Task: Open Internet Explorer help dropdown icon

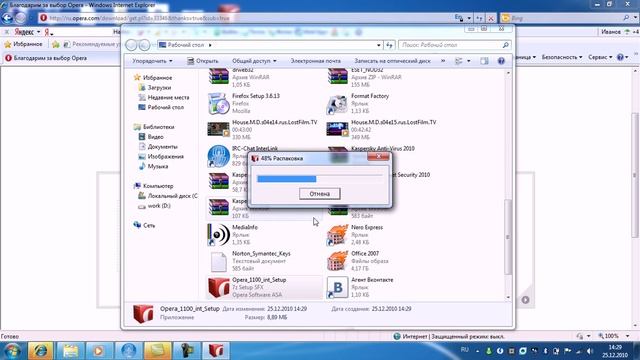Action: (622, 57)
